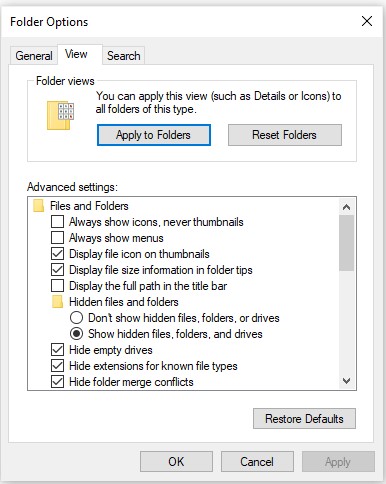The image size is (386, 484).
Task: Uncheck Display file icon on thumbnails
Action: click(57, 254)
